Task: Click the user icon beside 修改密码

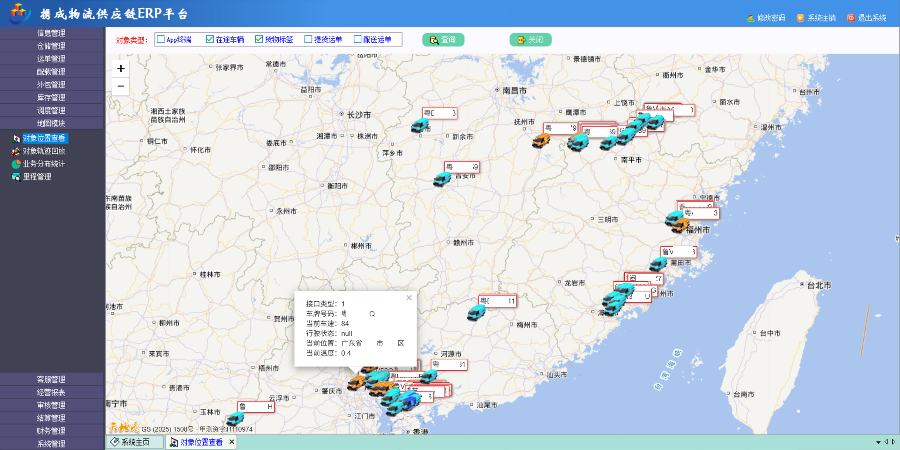Action: click(x=751, y=18)
